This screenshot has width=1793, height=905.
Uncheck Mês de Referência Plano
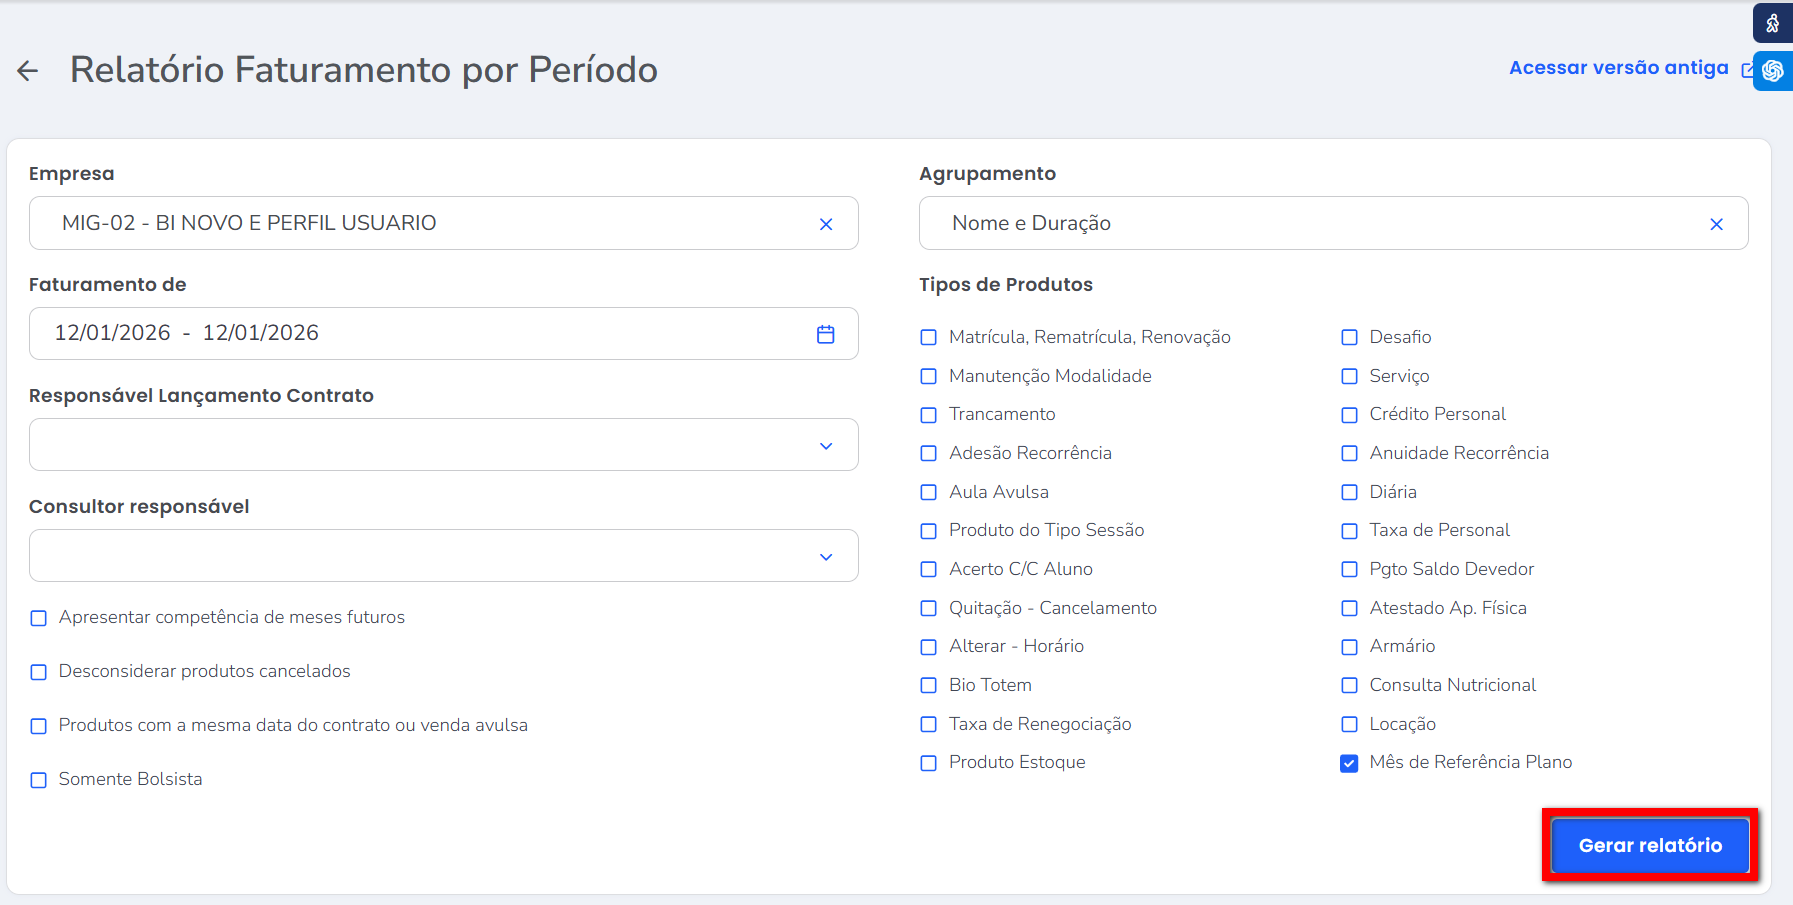[x=1349, y=763]
